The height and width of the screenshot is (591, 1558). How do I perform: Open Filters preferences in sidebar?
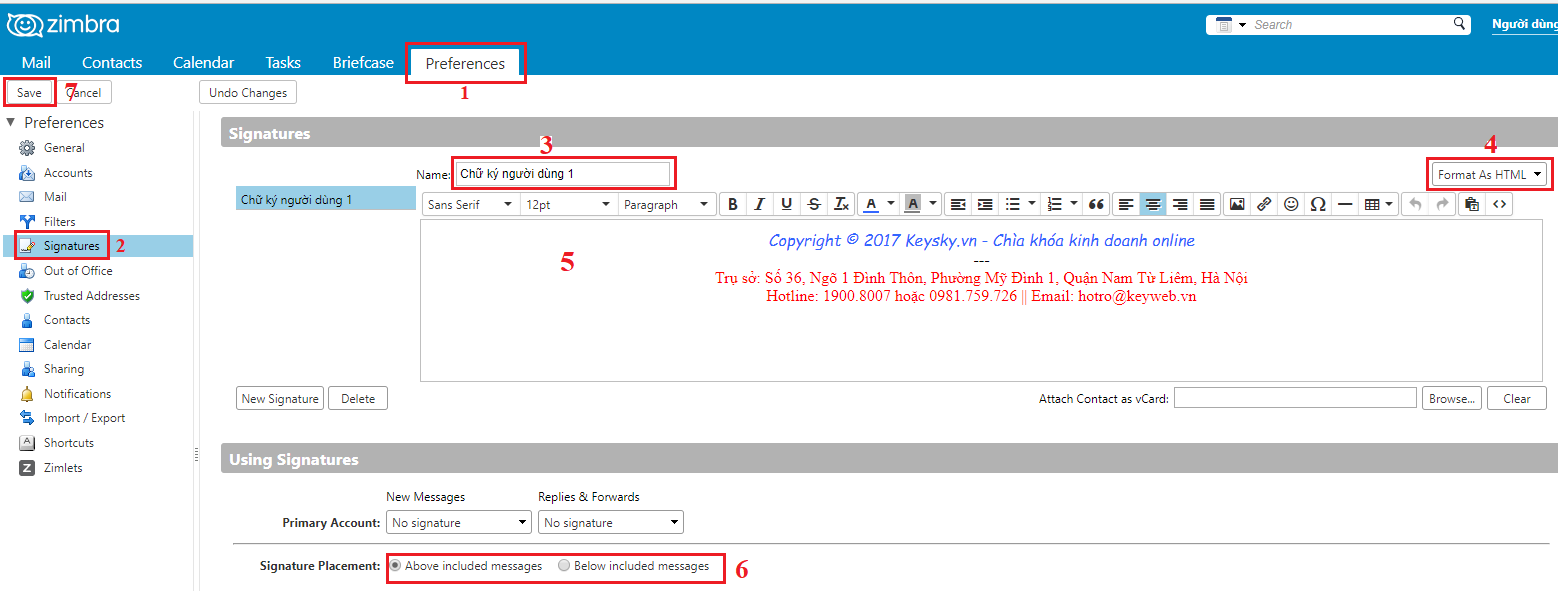(60, 221)
